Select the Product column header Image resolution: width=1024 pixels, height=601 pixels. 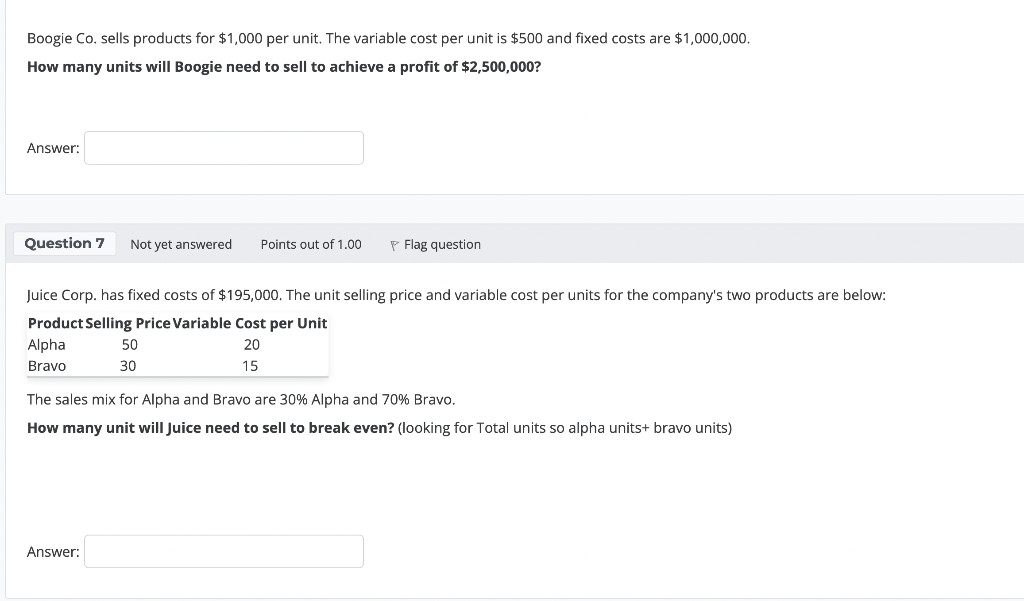point(56,324)
